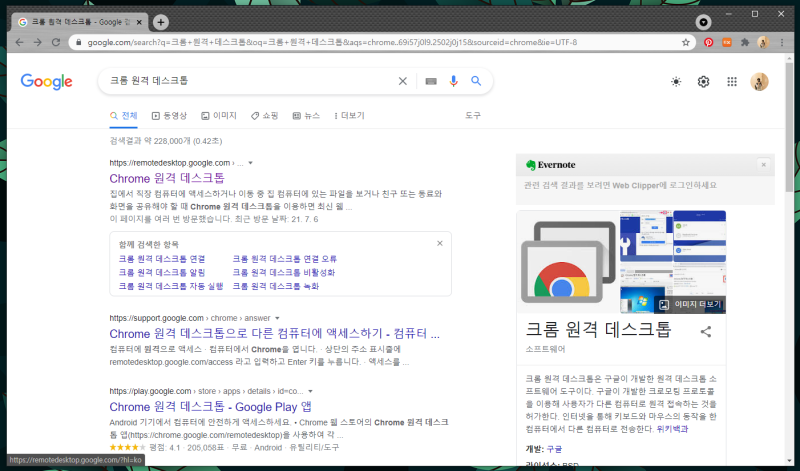800x471 pixels.
Task: Go back using the browser back arrow
Action: [x=19, y=42]
